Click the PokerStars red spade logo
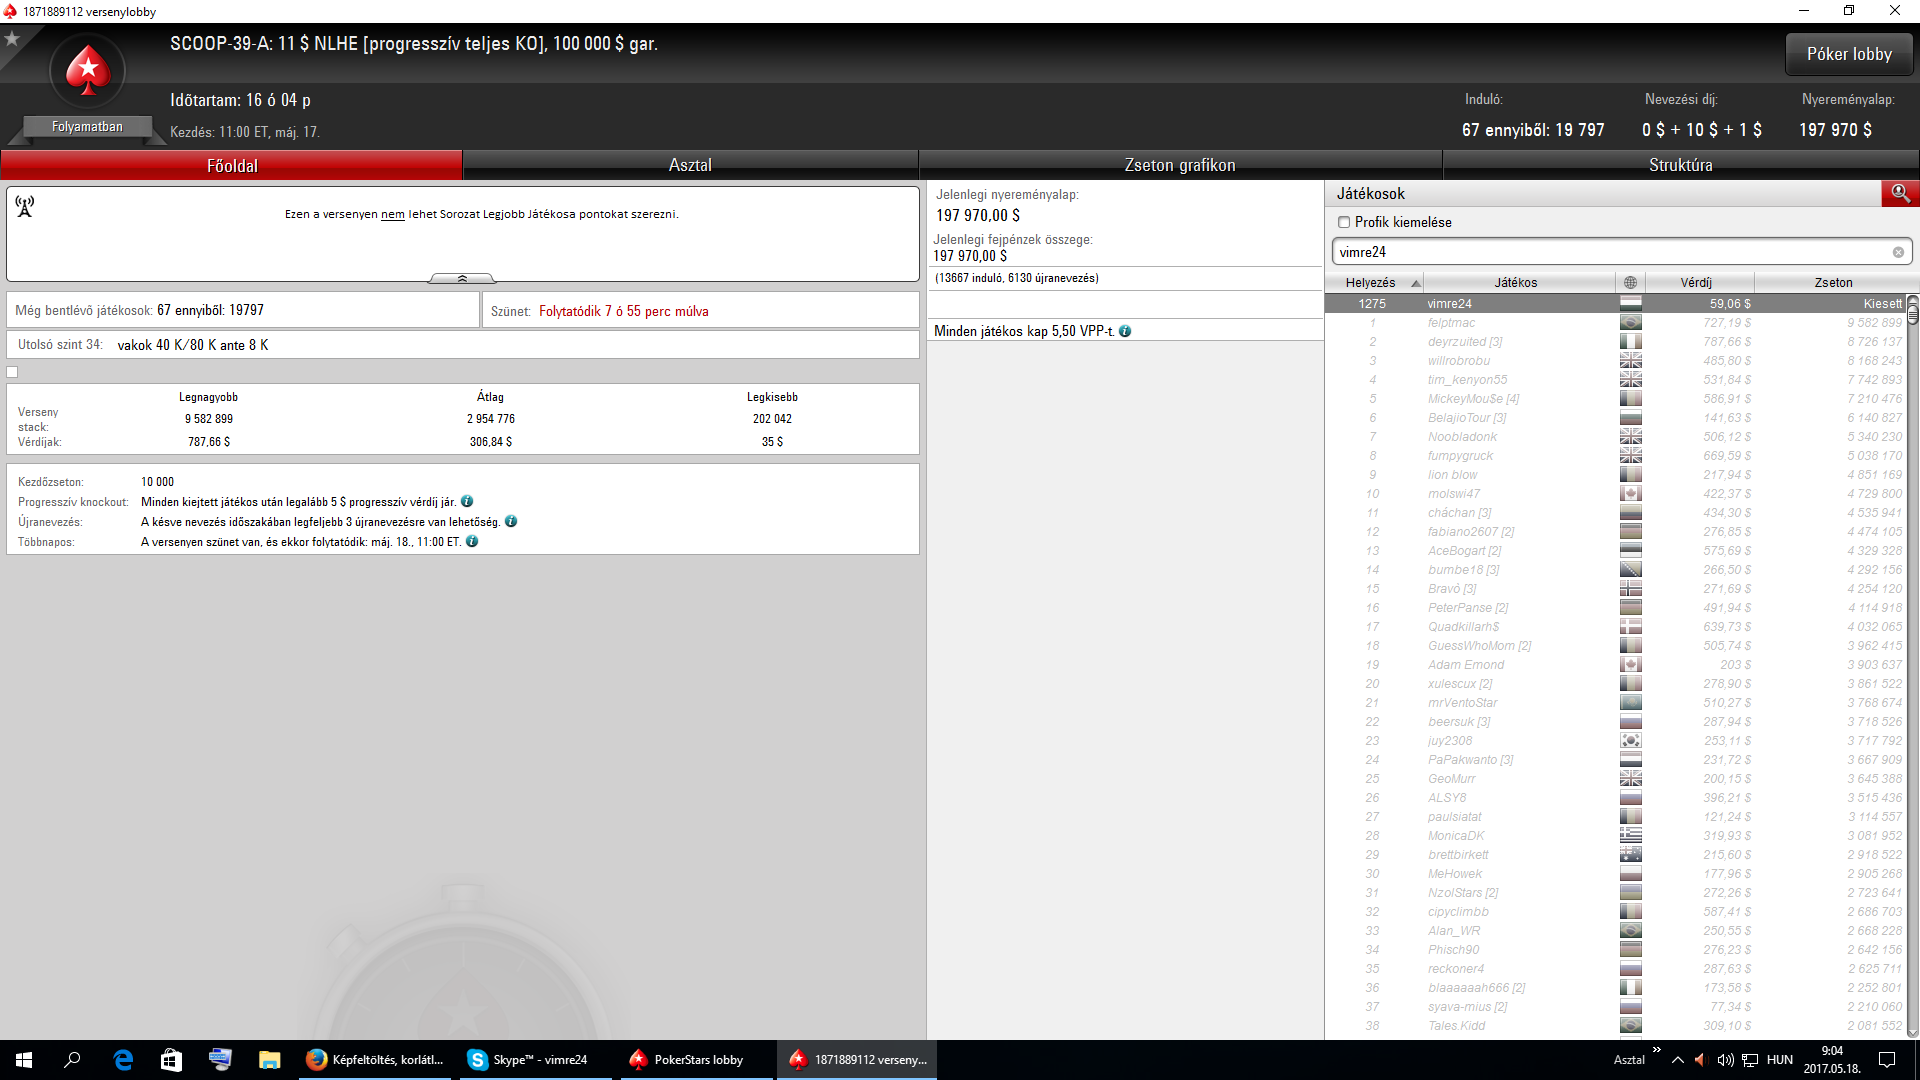This screenshot has width=1920, height=1080. (88, 70)
